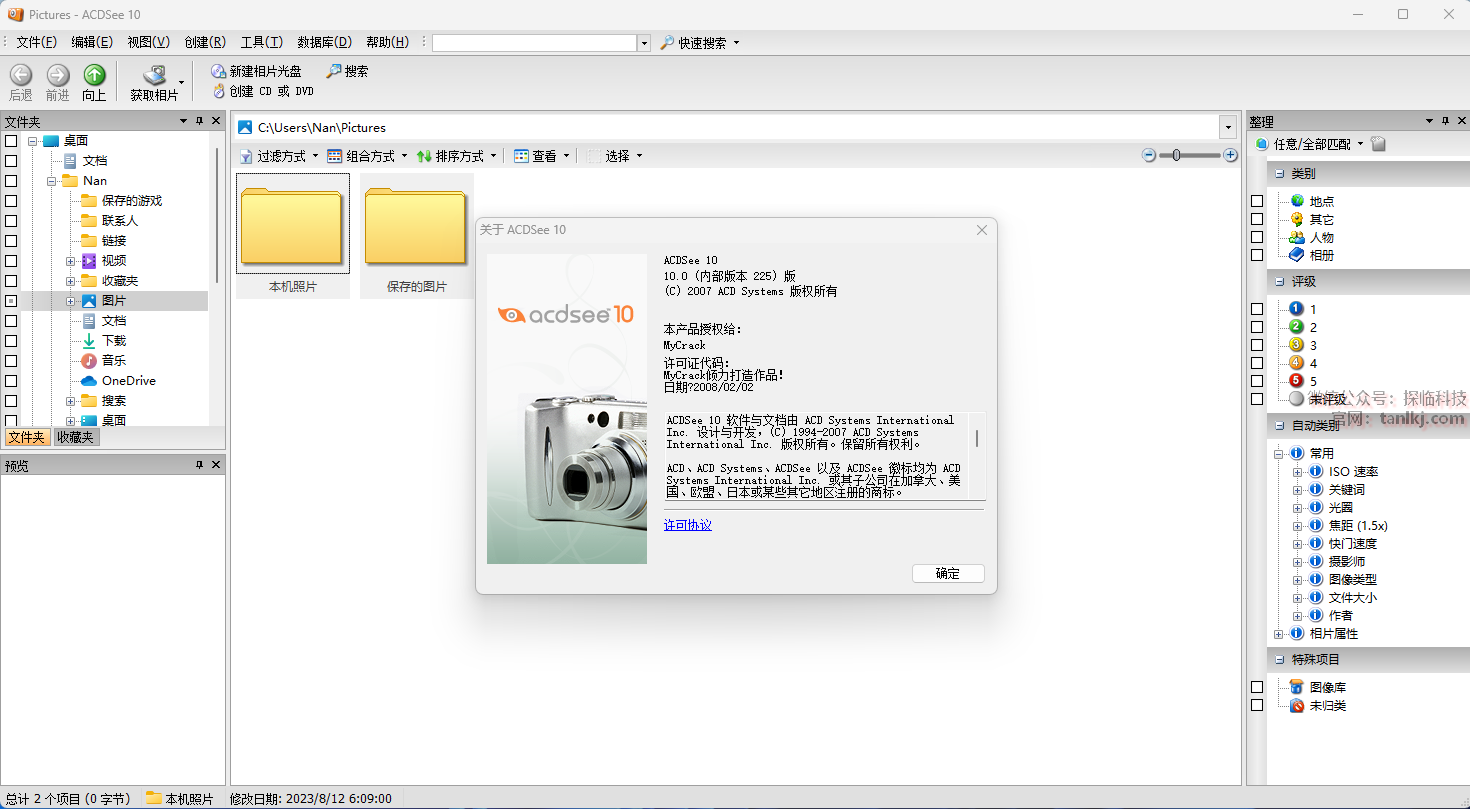
Task: Open the 数据库(D) menu
Action: point(325,42)
